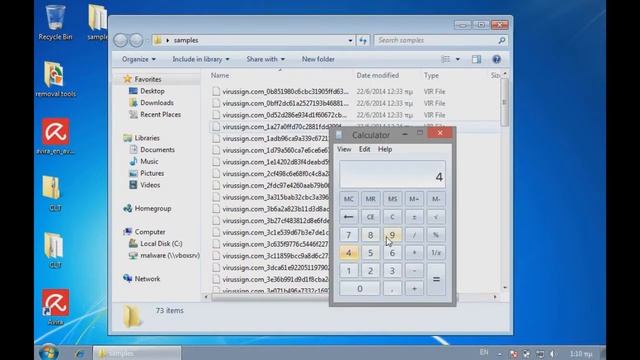
Task: Click the network icon in the system tray
Action: click(x=540, y=354)
